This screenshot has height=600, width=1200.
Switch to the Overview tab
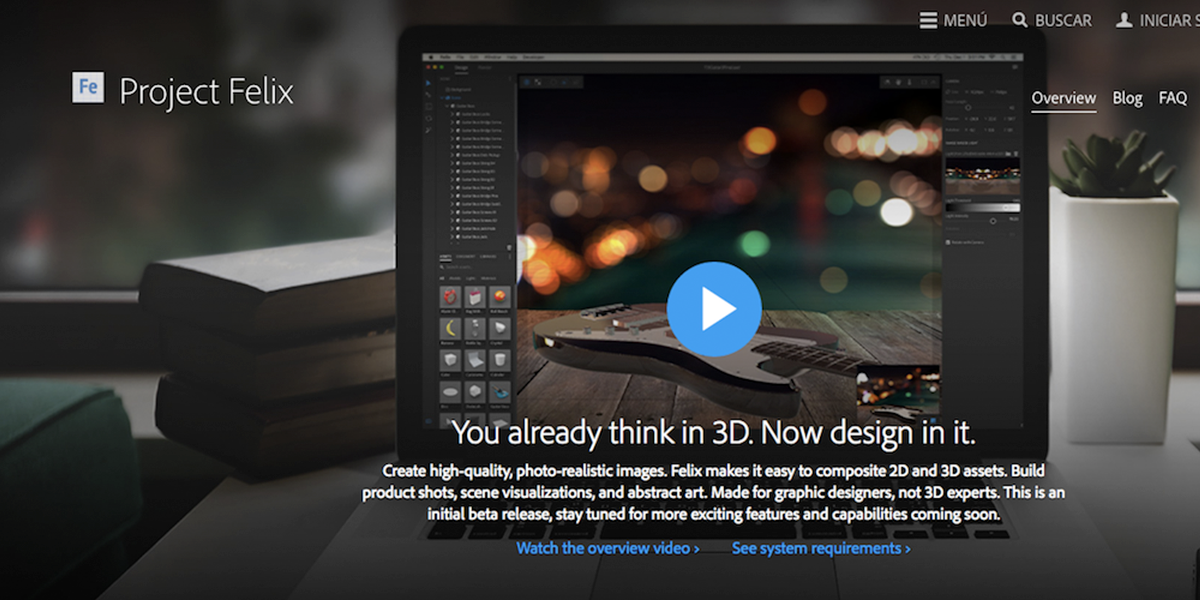click(1064, 98)
